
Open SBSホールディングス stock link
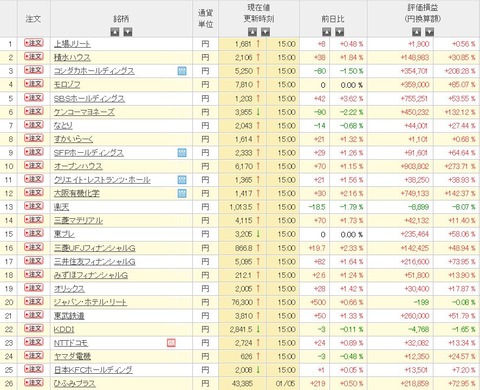tap(89, 98)
